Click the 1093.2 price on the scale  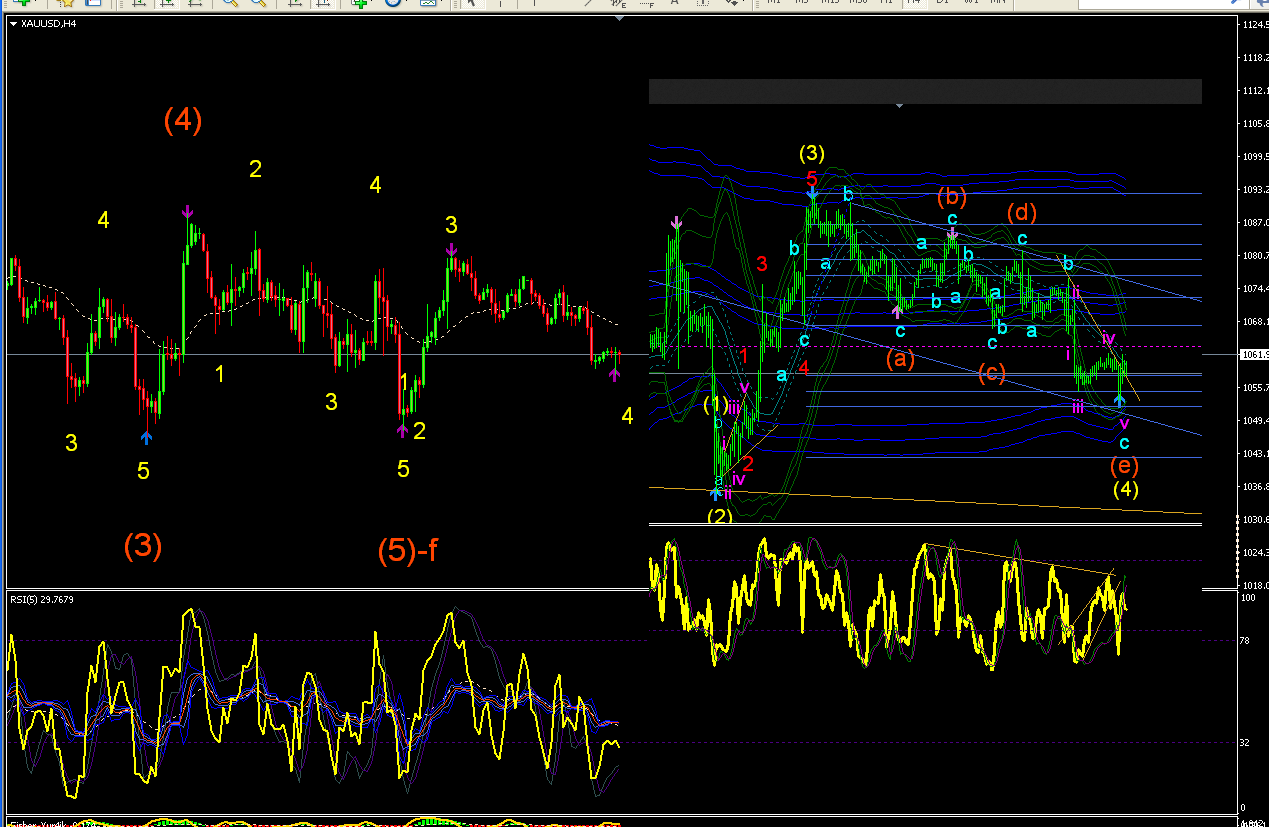click(1254, 190)
